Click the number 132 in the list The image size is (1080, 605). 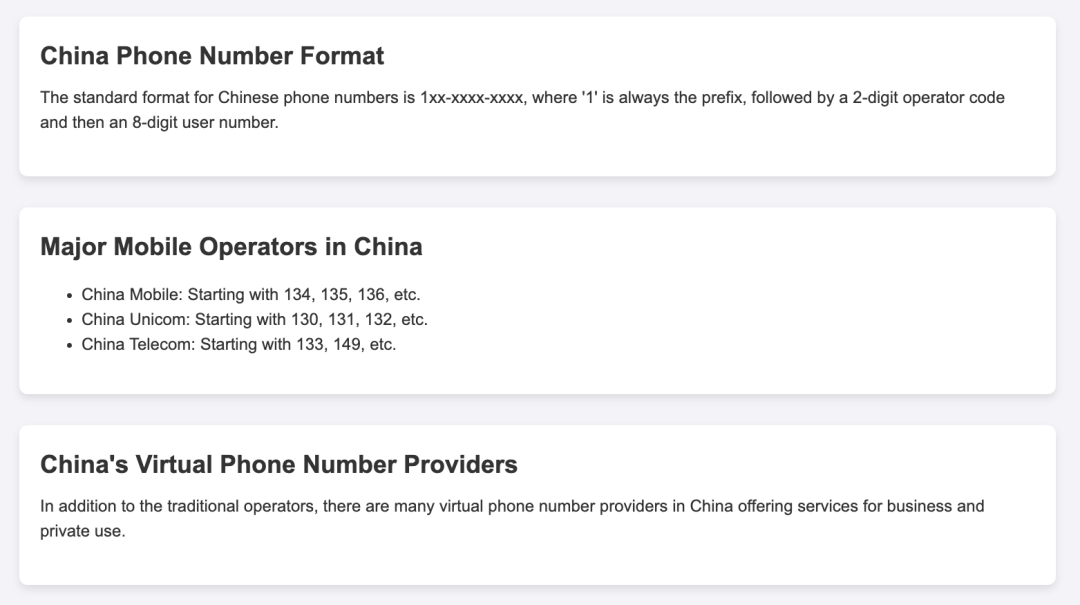pos(378,319)
